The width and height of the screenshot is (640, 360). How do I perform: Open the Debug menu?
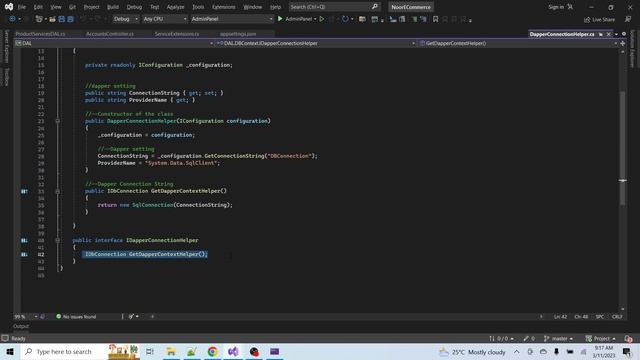pyautogui.click(x=134, y=7)
